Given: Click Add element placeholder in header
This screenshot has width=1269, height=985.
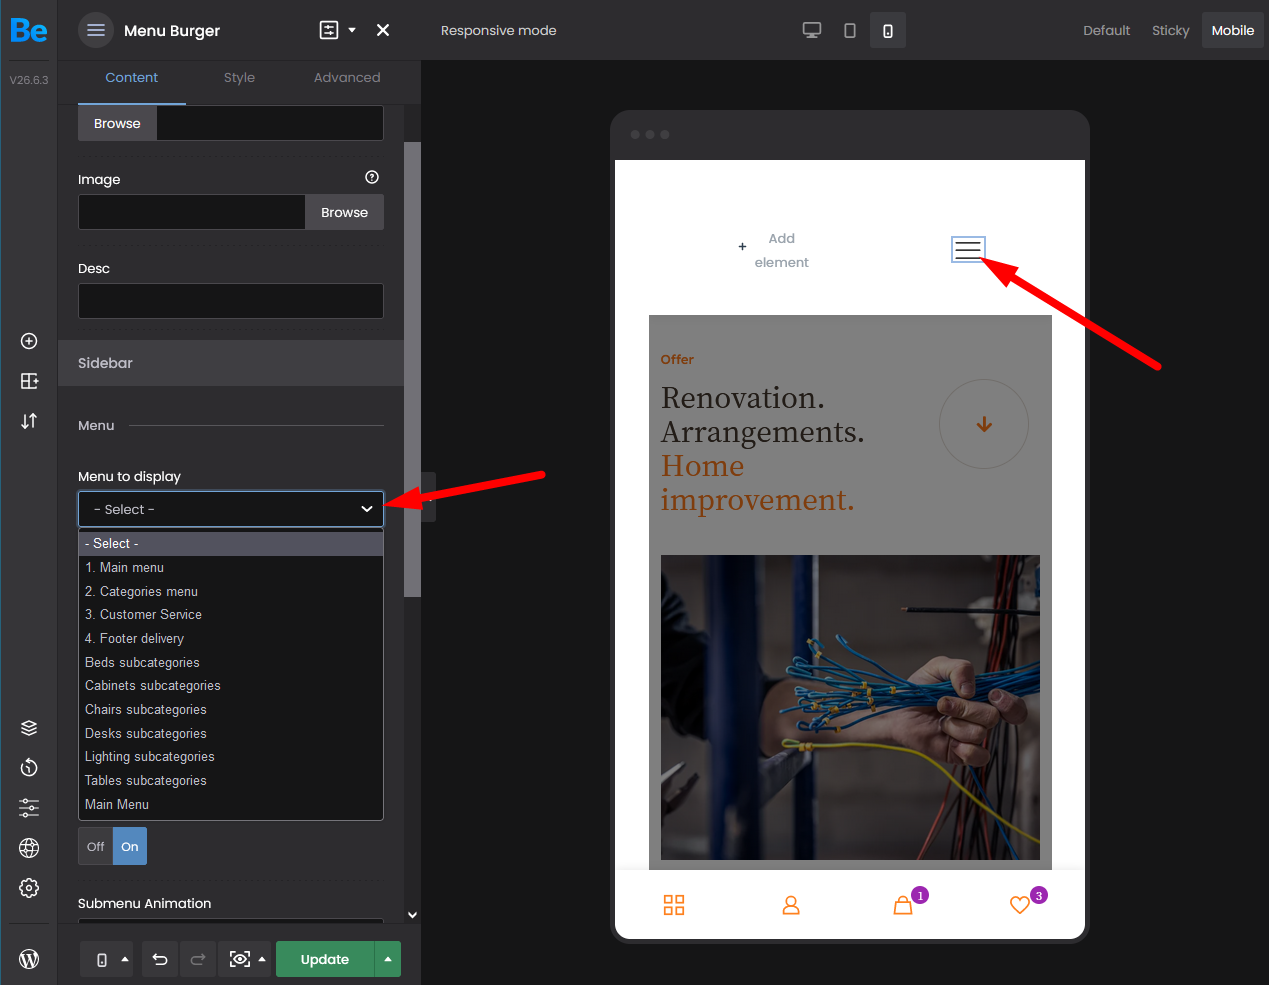Looking at the screenshot, I should click(773, 250).
